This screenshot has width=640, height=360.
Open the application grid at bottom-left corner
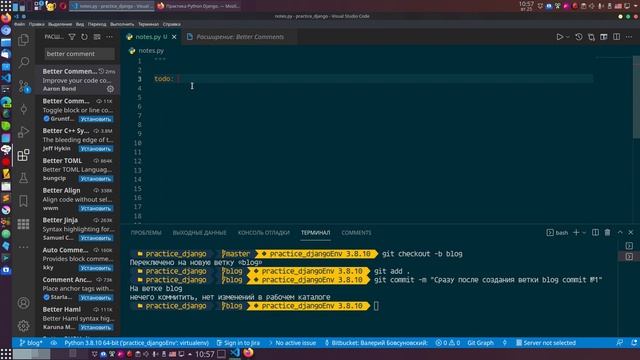click(6, 354)
